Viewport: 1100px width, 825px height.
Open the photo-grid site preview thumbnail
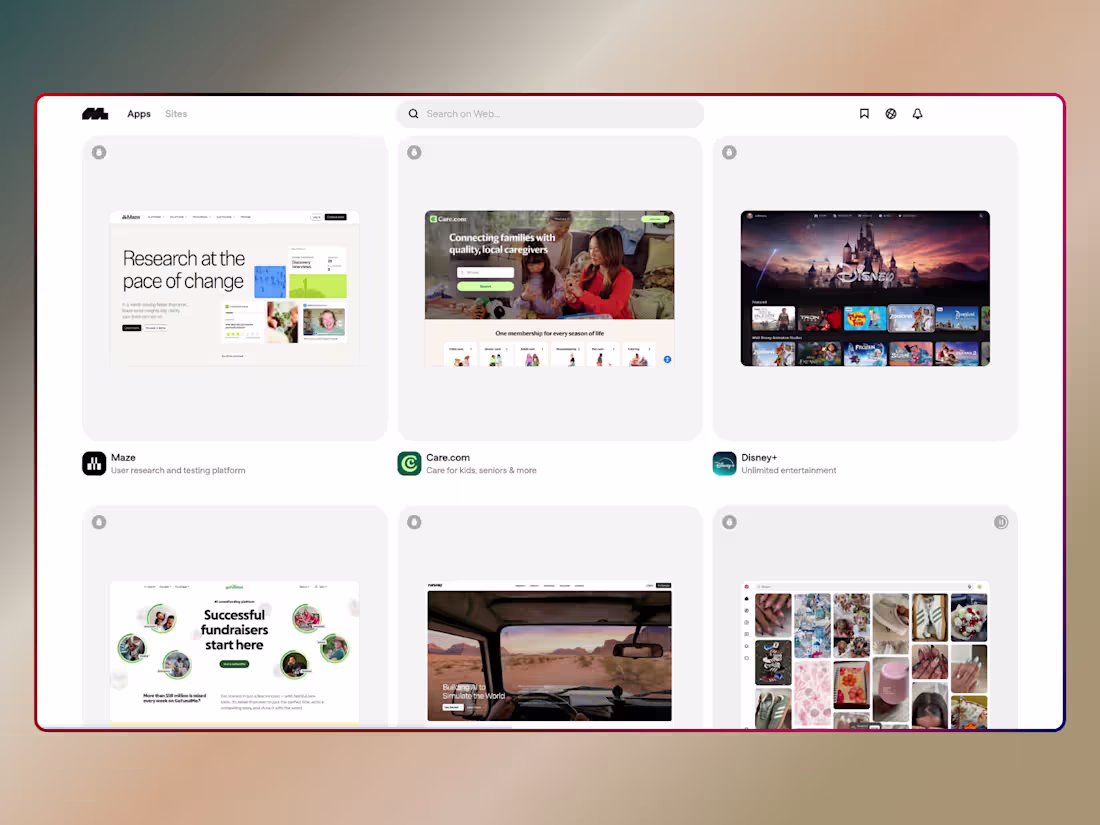pyautogui.click(x=865, y=655)
